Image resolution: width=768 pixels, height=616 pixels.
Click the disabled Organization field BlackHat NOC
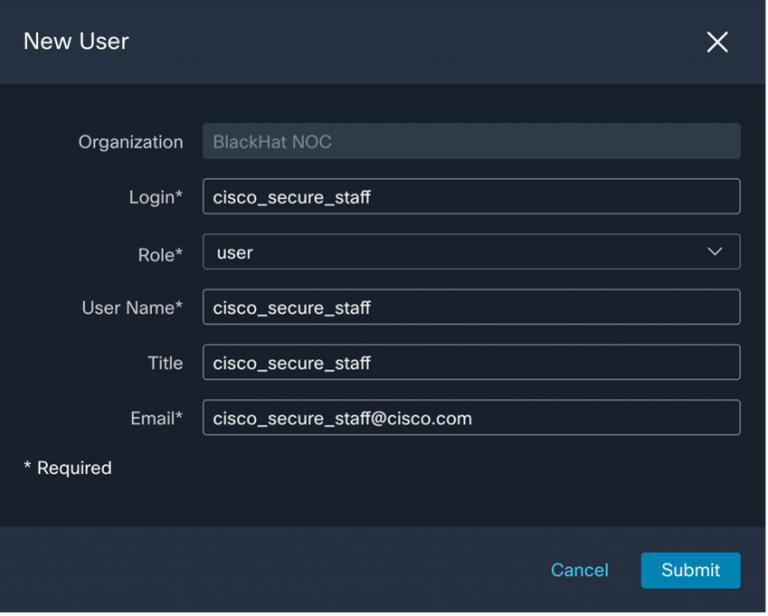pos(470,141)
